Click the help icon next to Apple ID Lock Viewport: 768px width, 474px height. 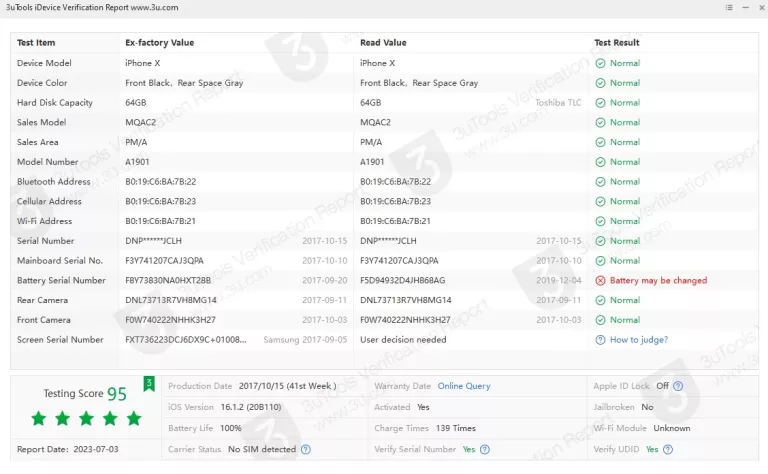678,386
